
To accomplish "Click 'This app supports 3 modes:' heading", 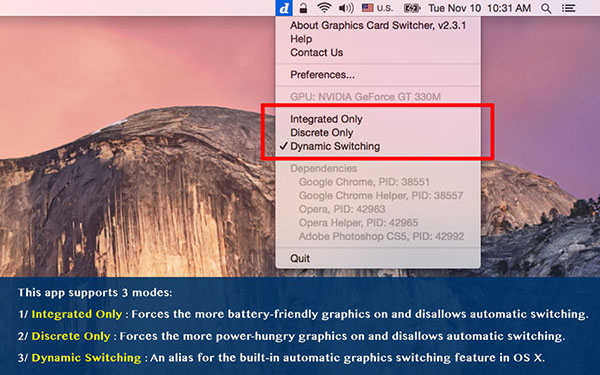I will click(x=95, y=293).
